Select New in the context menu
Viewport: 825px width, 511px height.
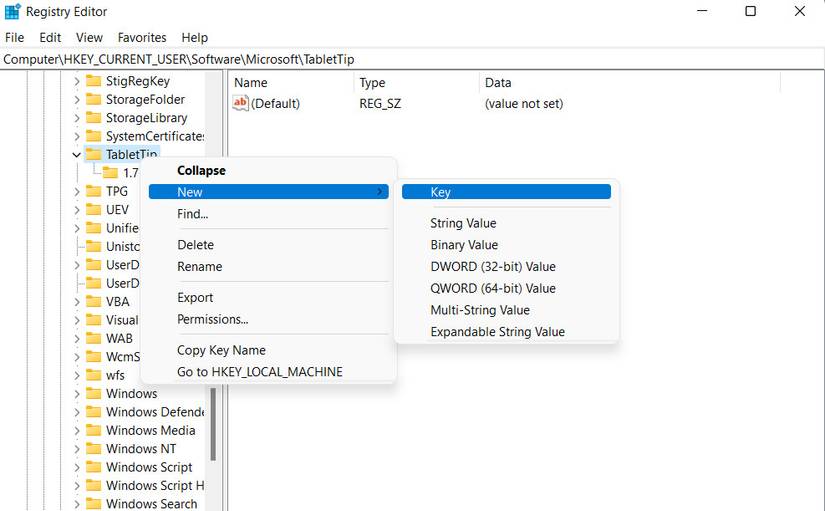tap(269, 192)
